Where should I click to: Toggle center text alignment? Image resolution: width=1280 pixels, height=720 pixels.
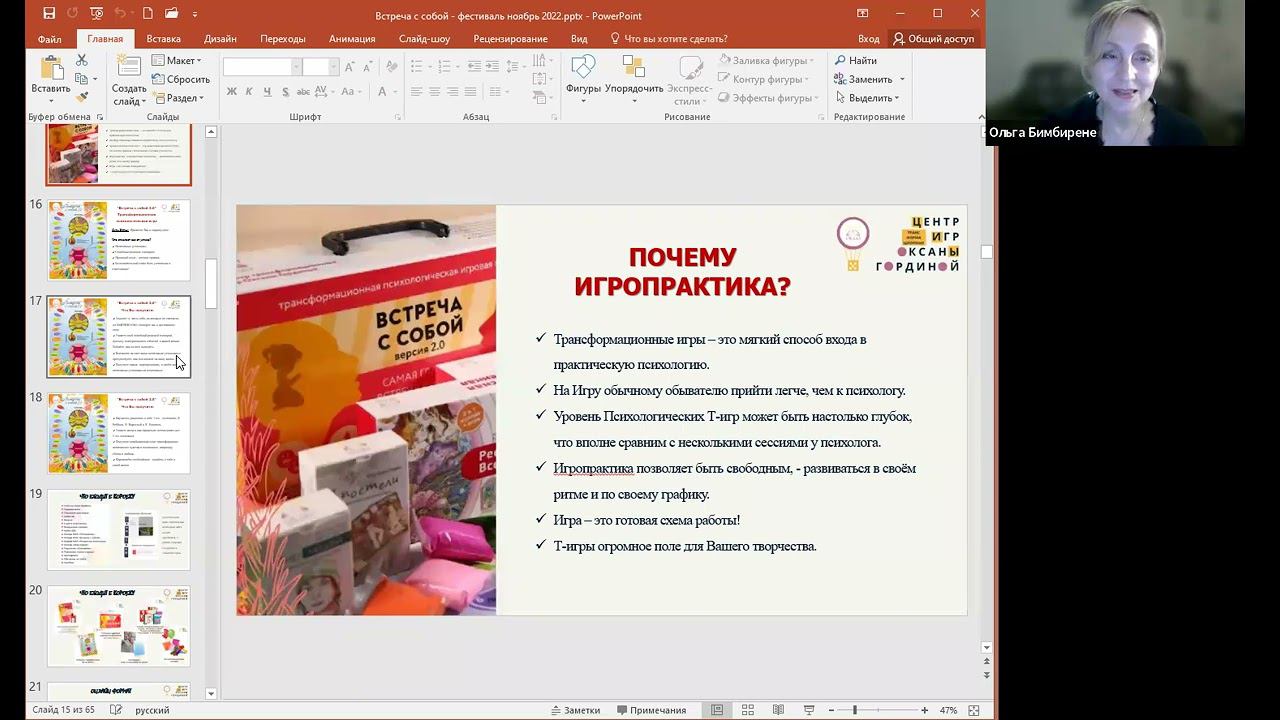[435, 92]
